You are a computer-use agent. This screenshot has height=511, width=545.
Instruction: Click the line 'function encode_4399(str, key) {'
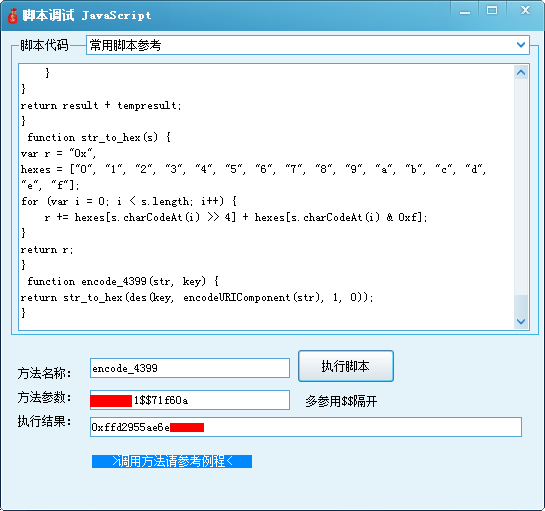123,281
